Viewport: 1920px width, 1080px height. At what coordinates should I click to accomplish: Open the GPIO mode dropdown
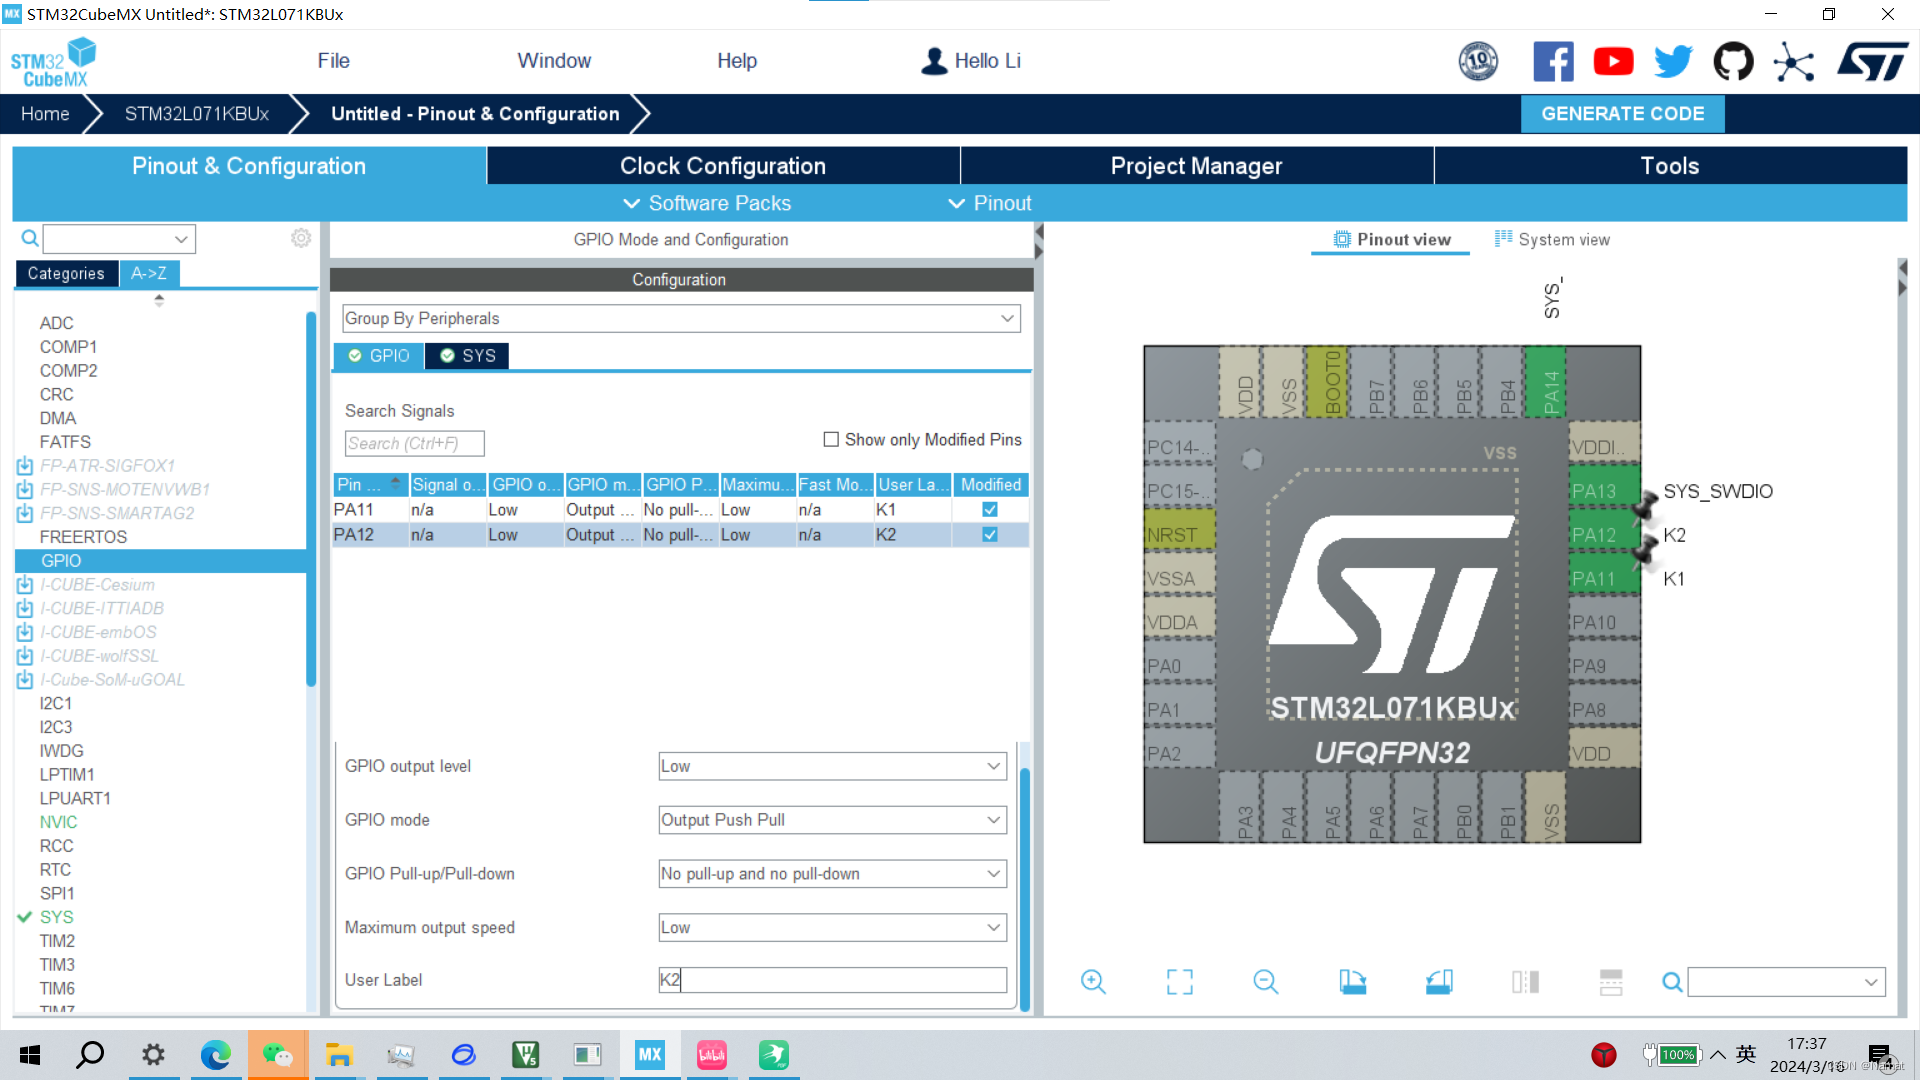[x=832, y=820]
